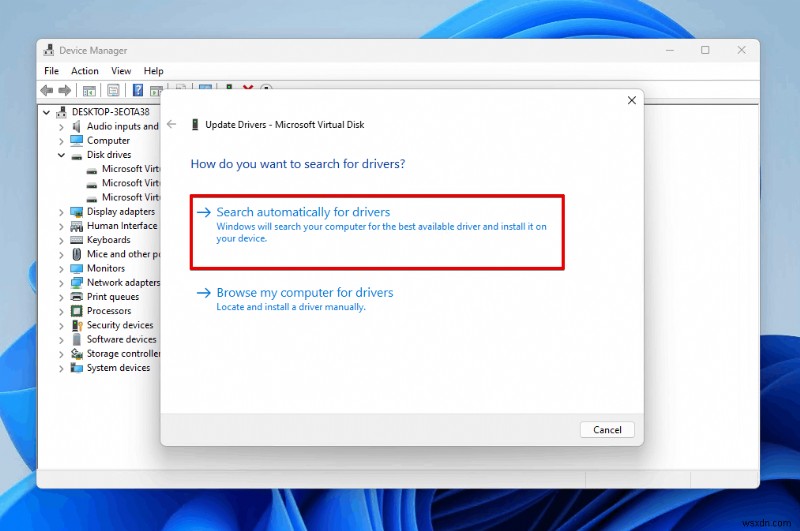The image size is (800, 531).
Task: Click the Cancel button in the dialog
Action: 607,429
